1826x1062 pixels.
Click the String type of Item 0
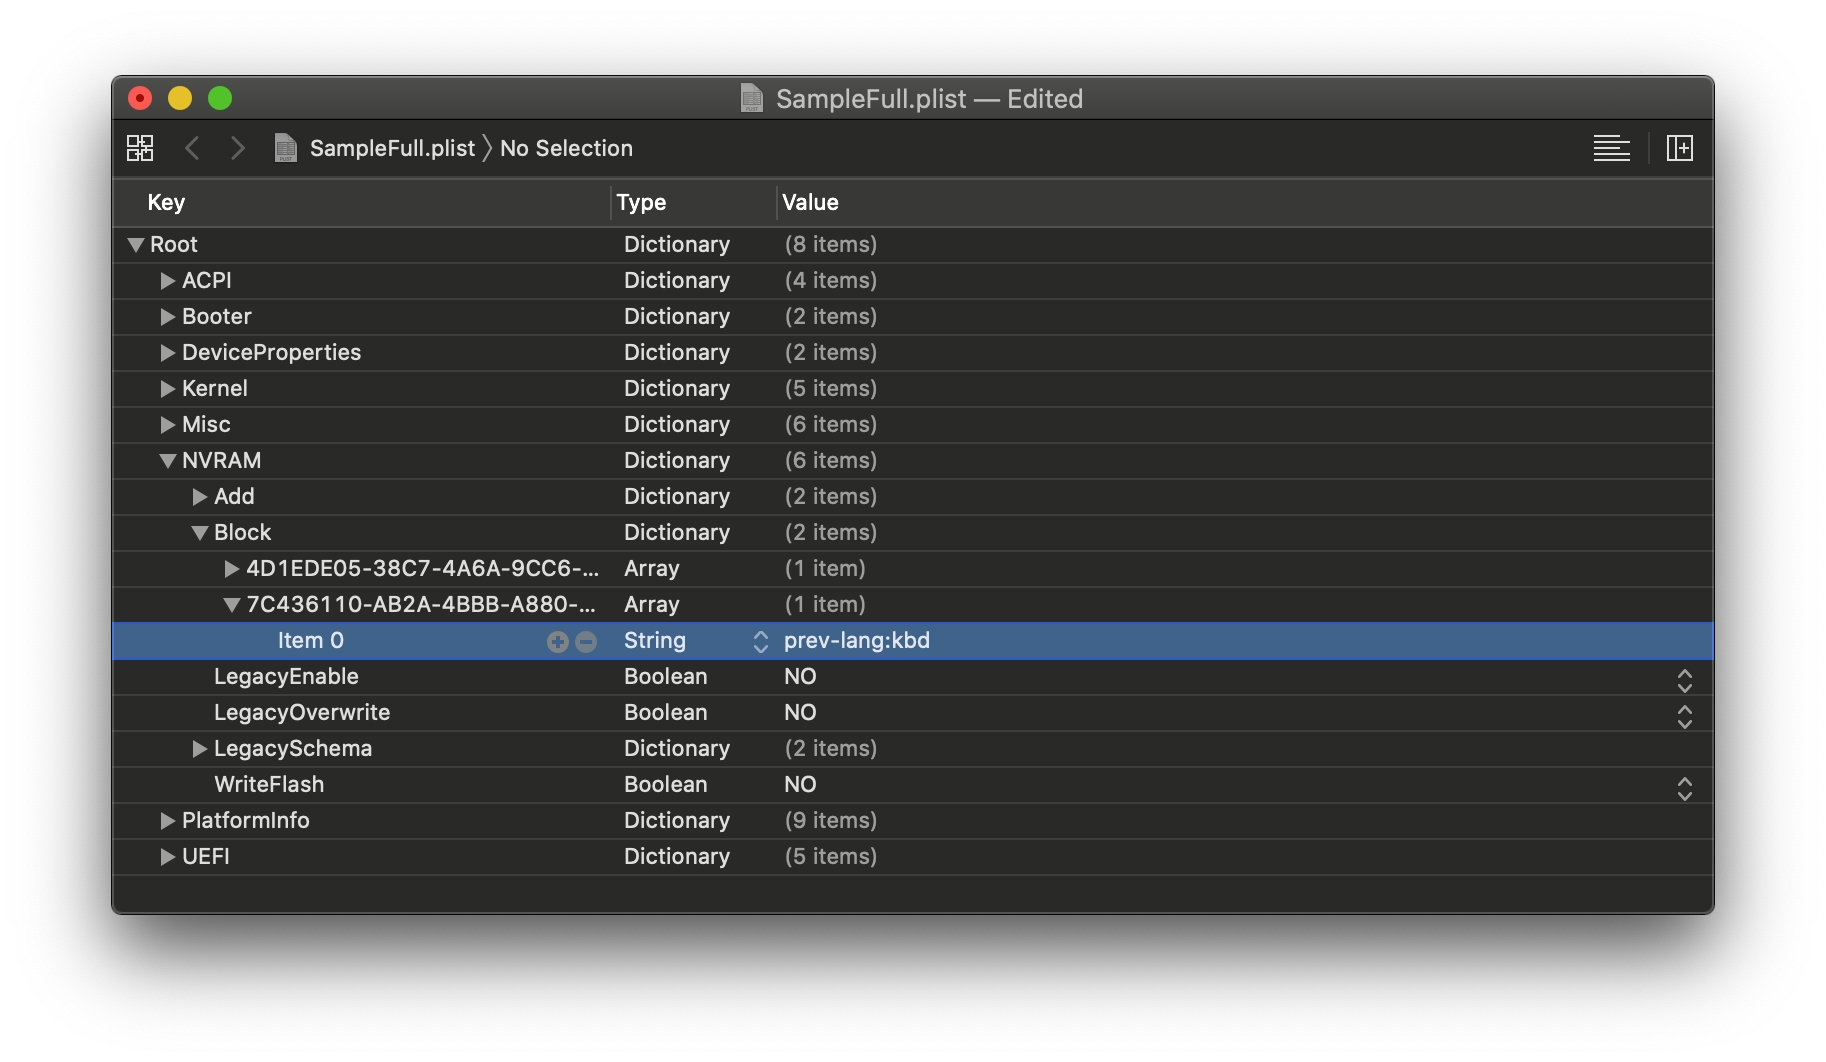coord(655,640)
